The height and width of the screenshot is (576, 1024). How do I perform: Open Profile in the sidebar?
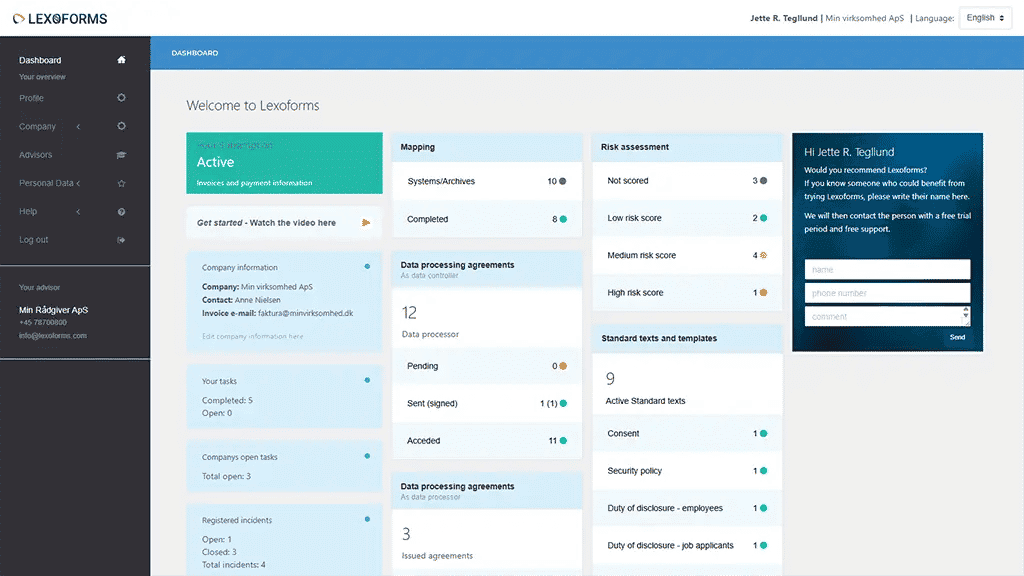[31, 98]
